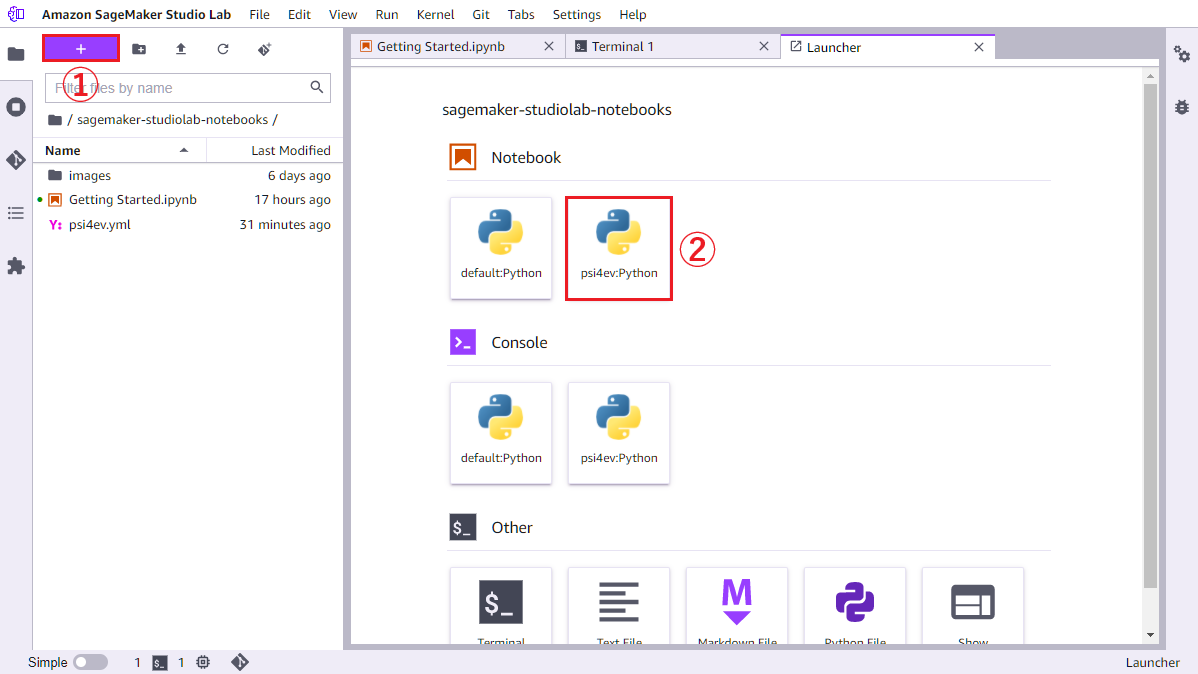Open Getting Started.ipynb from the file list
The image size is (1198, 674).
[x=131, y=199]
